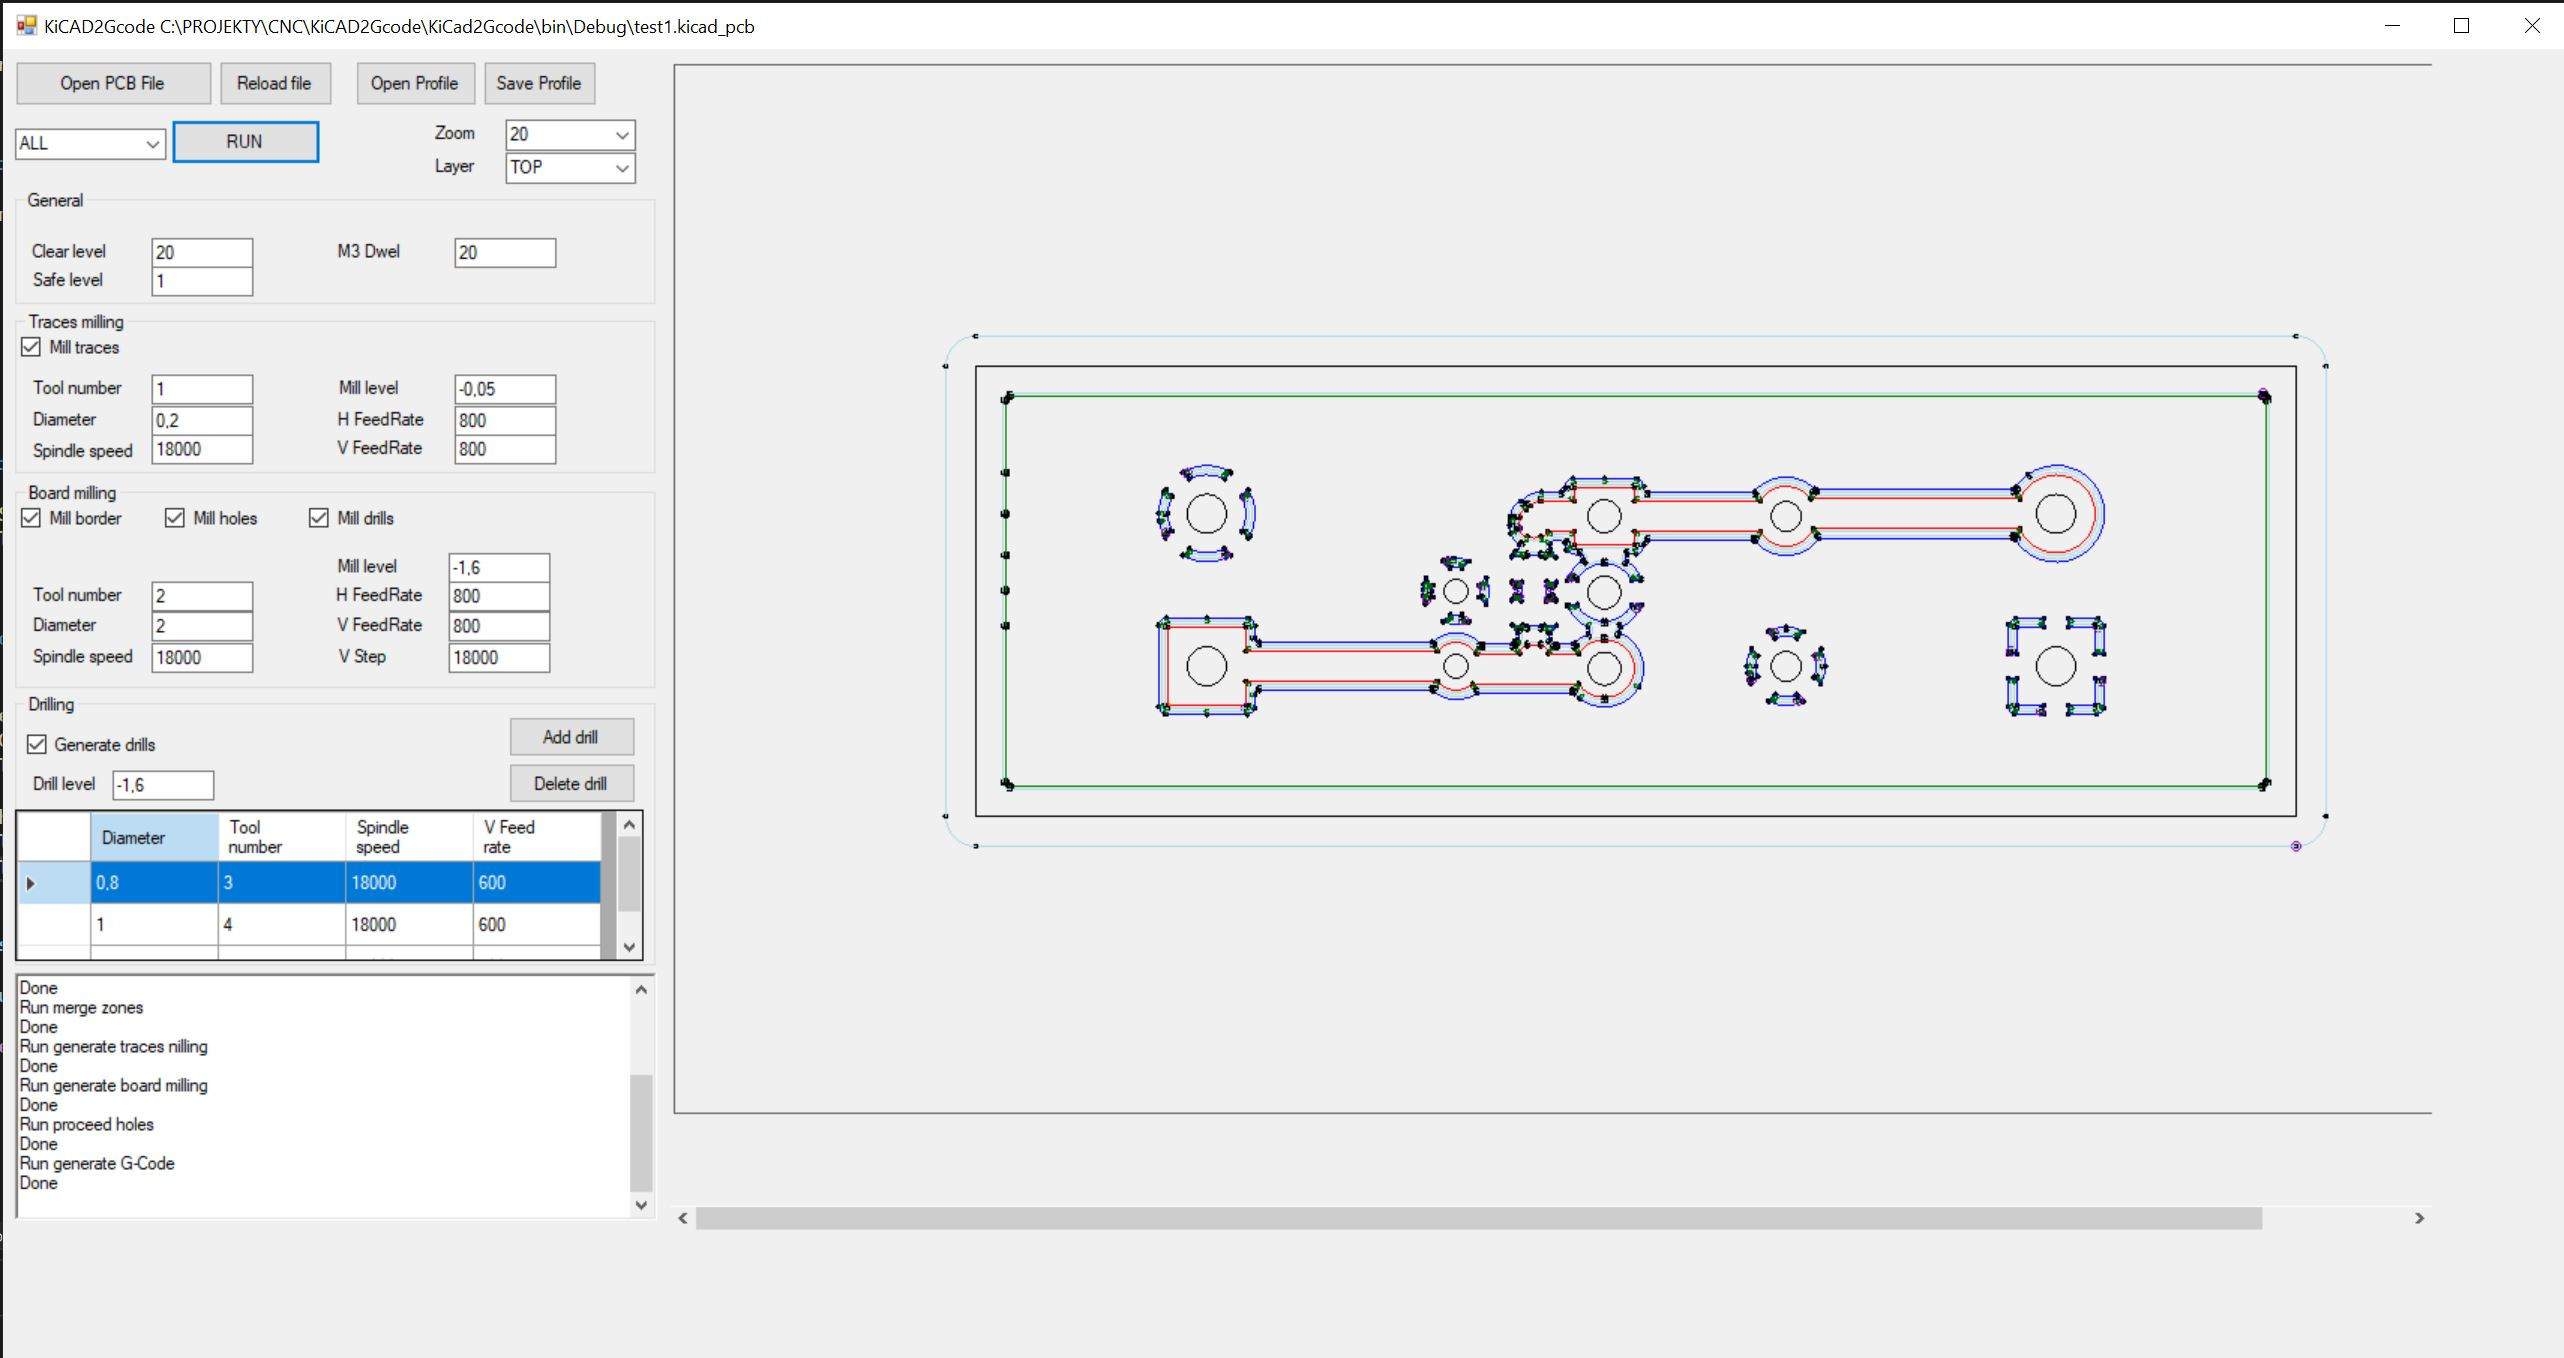Click the Open Profile button
The width and height of the screenshot is (2564, 1358).
pyautogui.click(x=415, y=83)
